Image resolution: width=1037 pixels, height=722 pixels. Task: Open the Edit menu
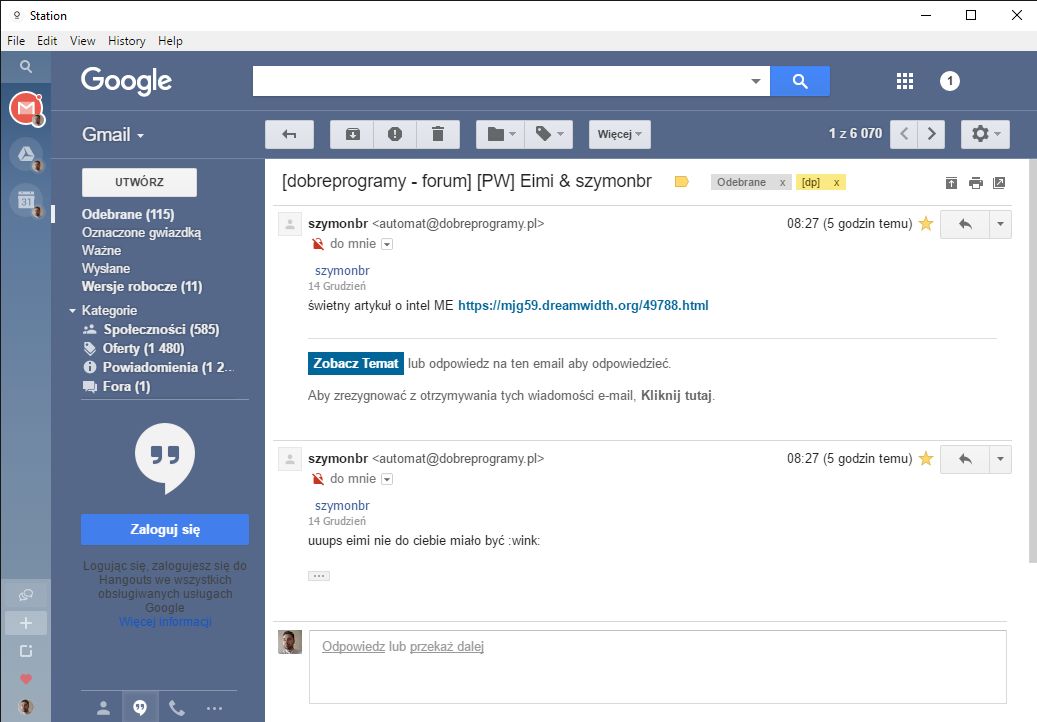click(x=47, y=41)
